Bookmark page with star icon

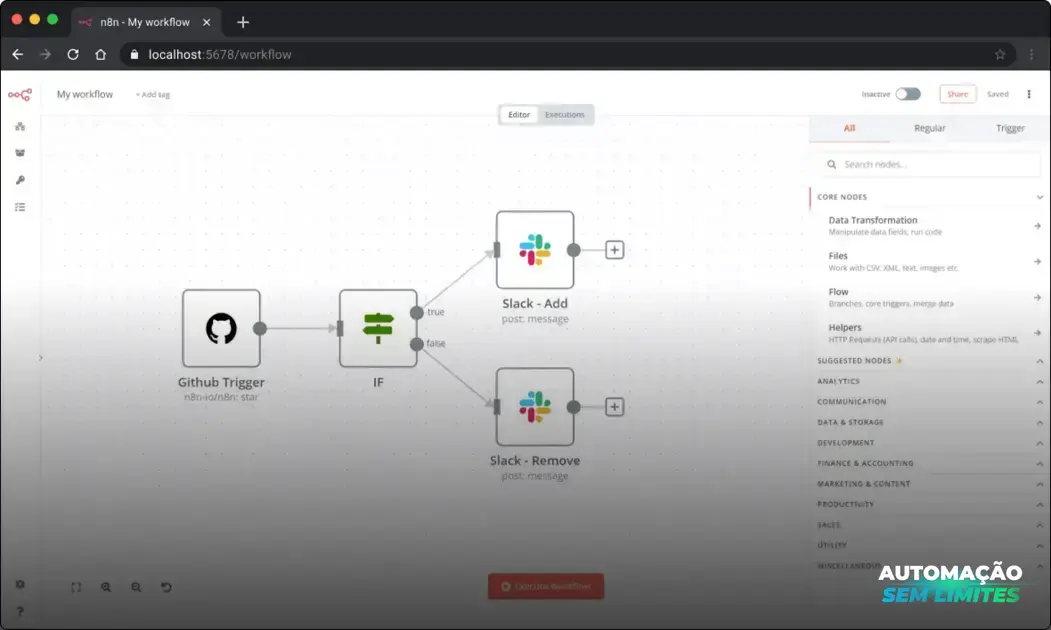pos(1000,54)
